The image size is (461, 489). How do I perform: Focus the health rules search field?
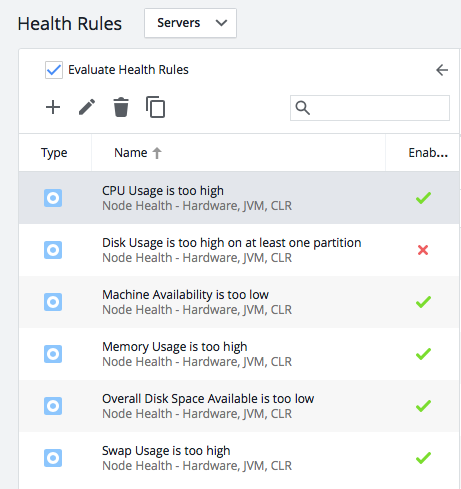(370, 108)
